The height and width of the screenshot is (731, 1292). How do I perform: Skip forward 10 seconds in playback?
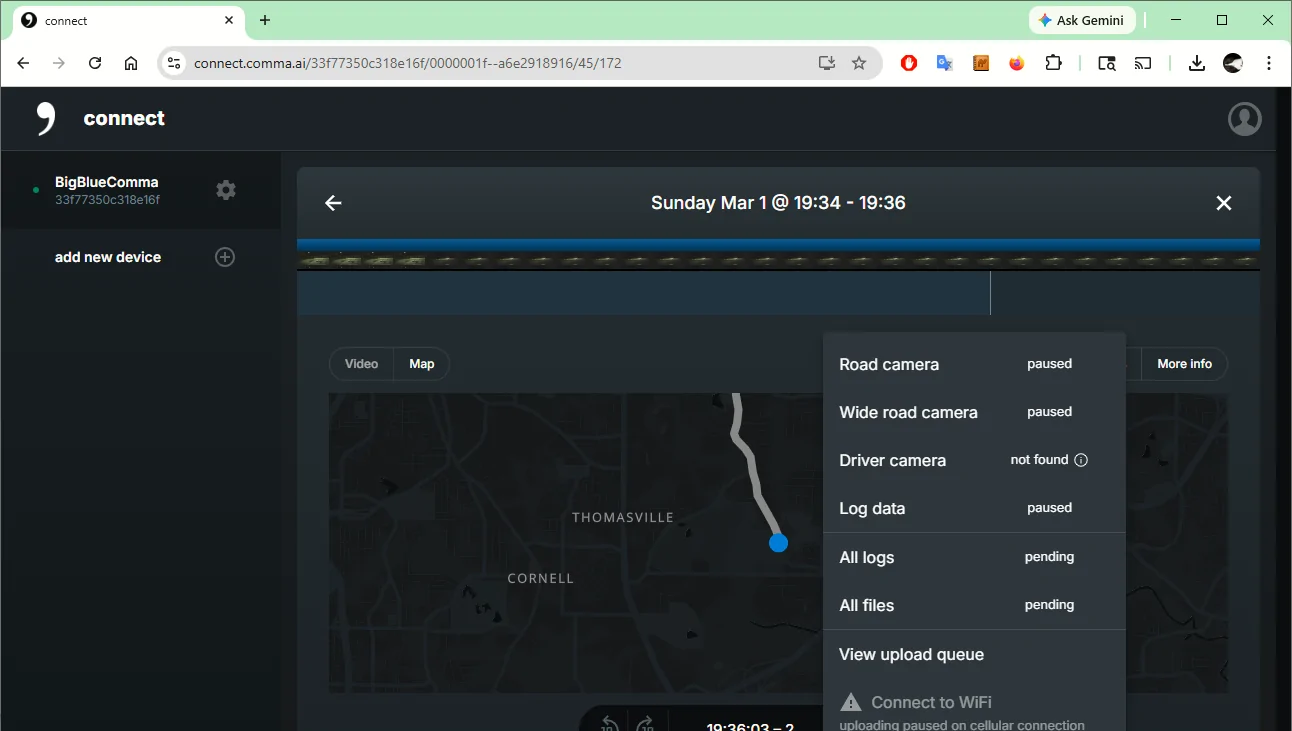[x=645, y=724]
